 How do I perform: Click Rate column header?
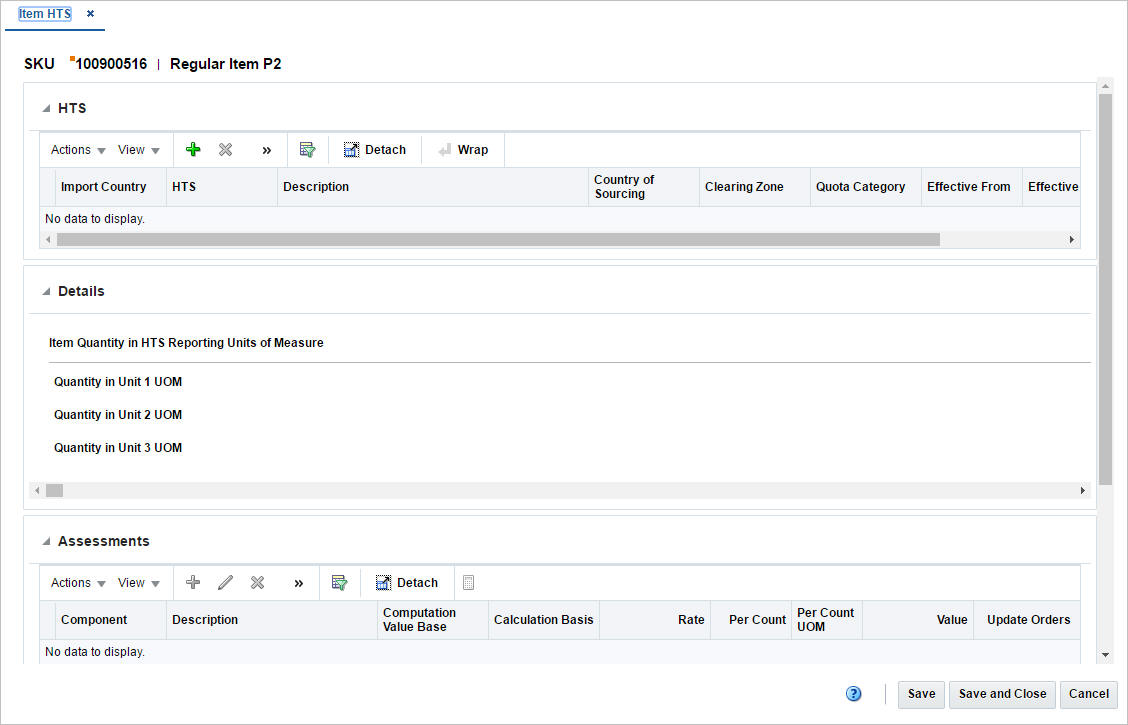pyautogui.click(x=655, y=620)
